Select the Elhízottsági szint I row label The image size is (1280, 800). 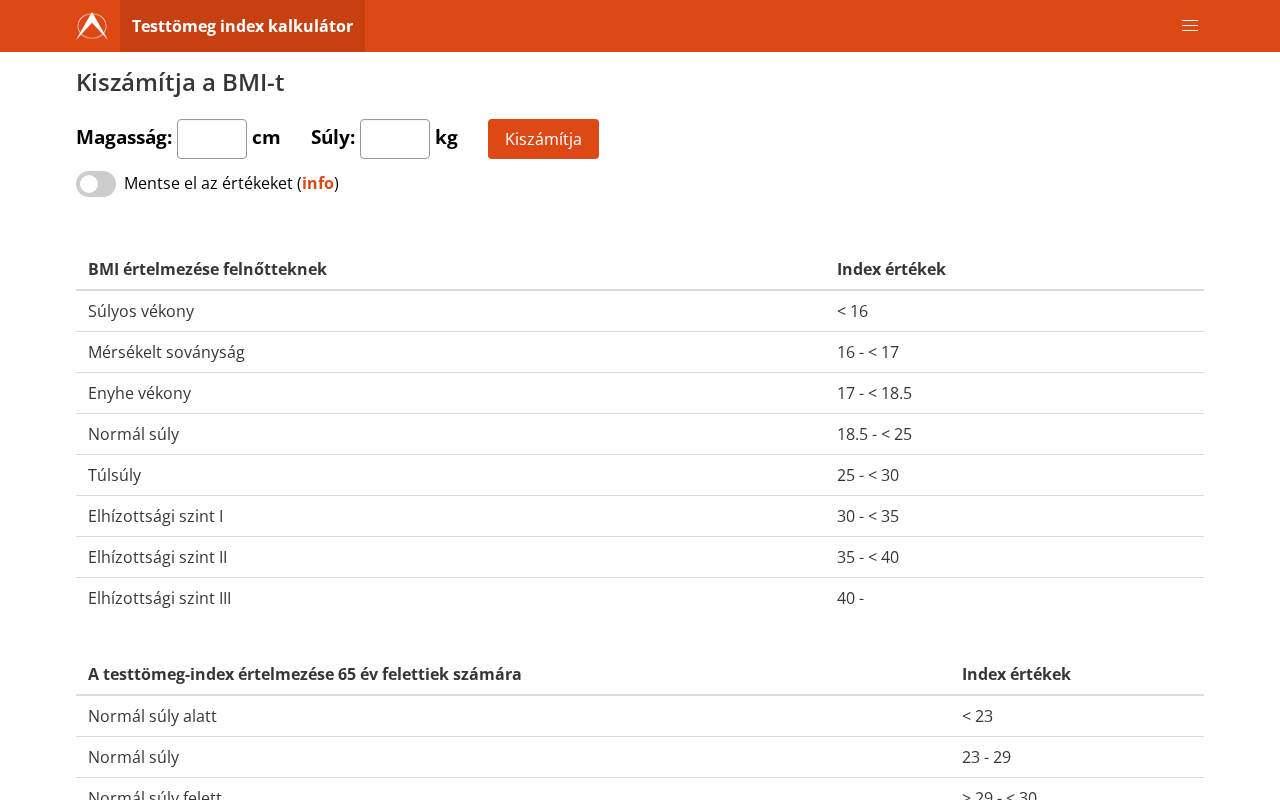(x=155, y=516)
